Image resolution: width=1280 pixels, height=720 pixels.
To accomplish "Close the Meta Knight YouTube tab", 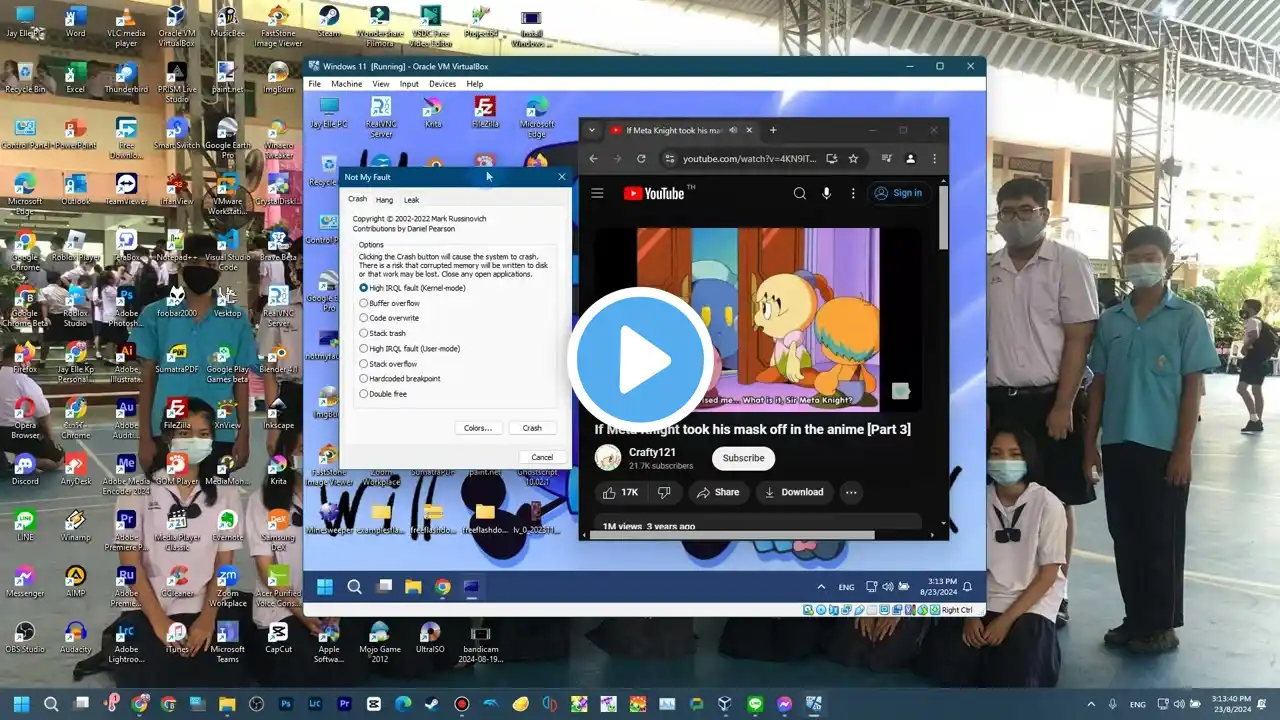I will point(751,130).
